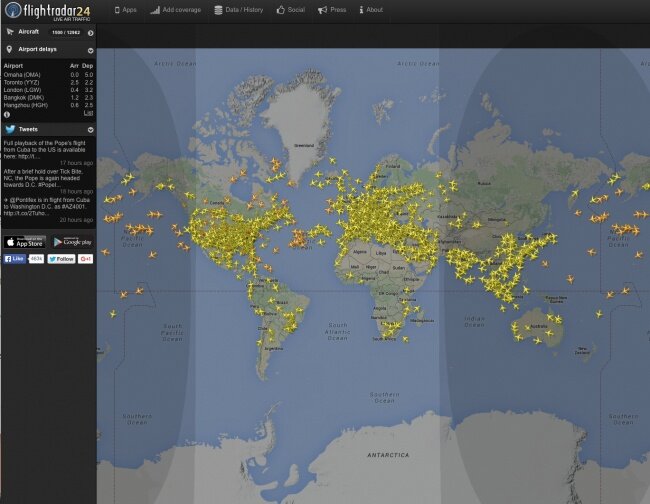650x504 pixels.
Task: Open Add coverage in top navigation
Action: [175, 10]
